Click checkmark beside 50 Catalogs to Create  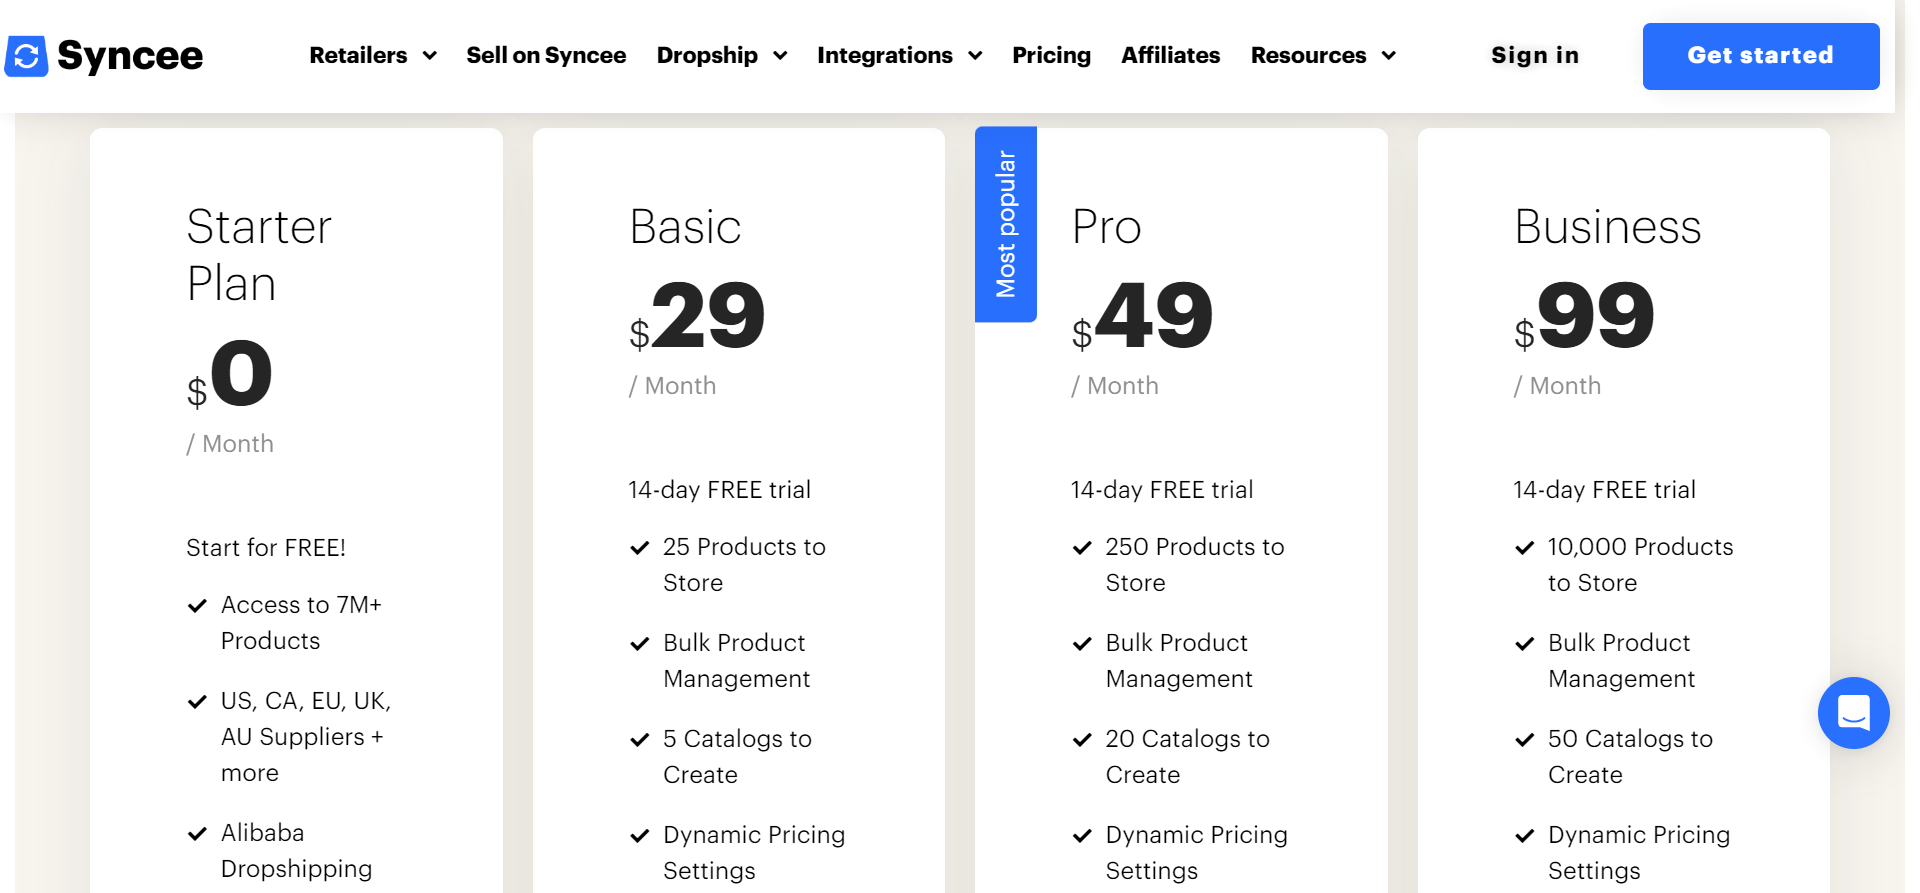[1525, 740]
